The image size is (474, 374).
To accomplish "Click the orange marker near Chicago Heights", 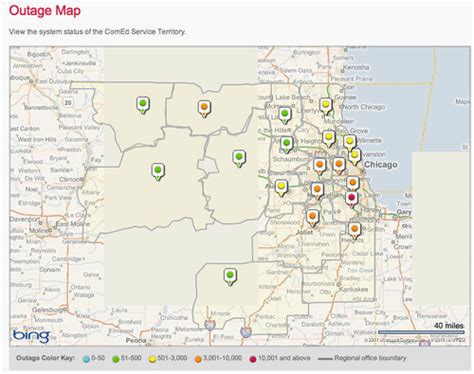I will click(x=355, y=231).
